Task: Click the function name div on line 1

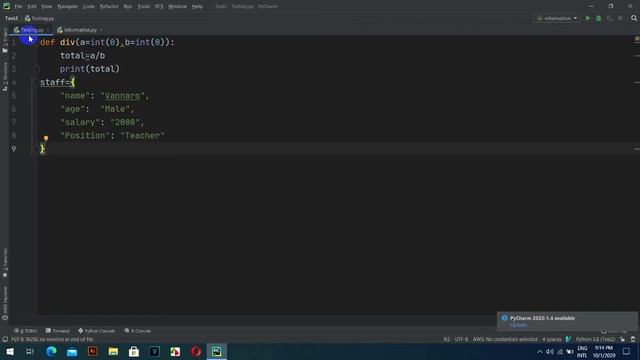Action: pos(67,42)
